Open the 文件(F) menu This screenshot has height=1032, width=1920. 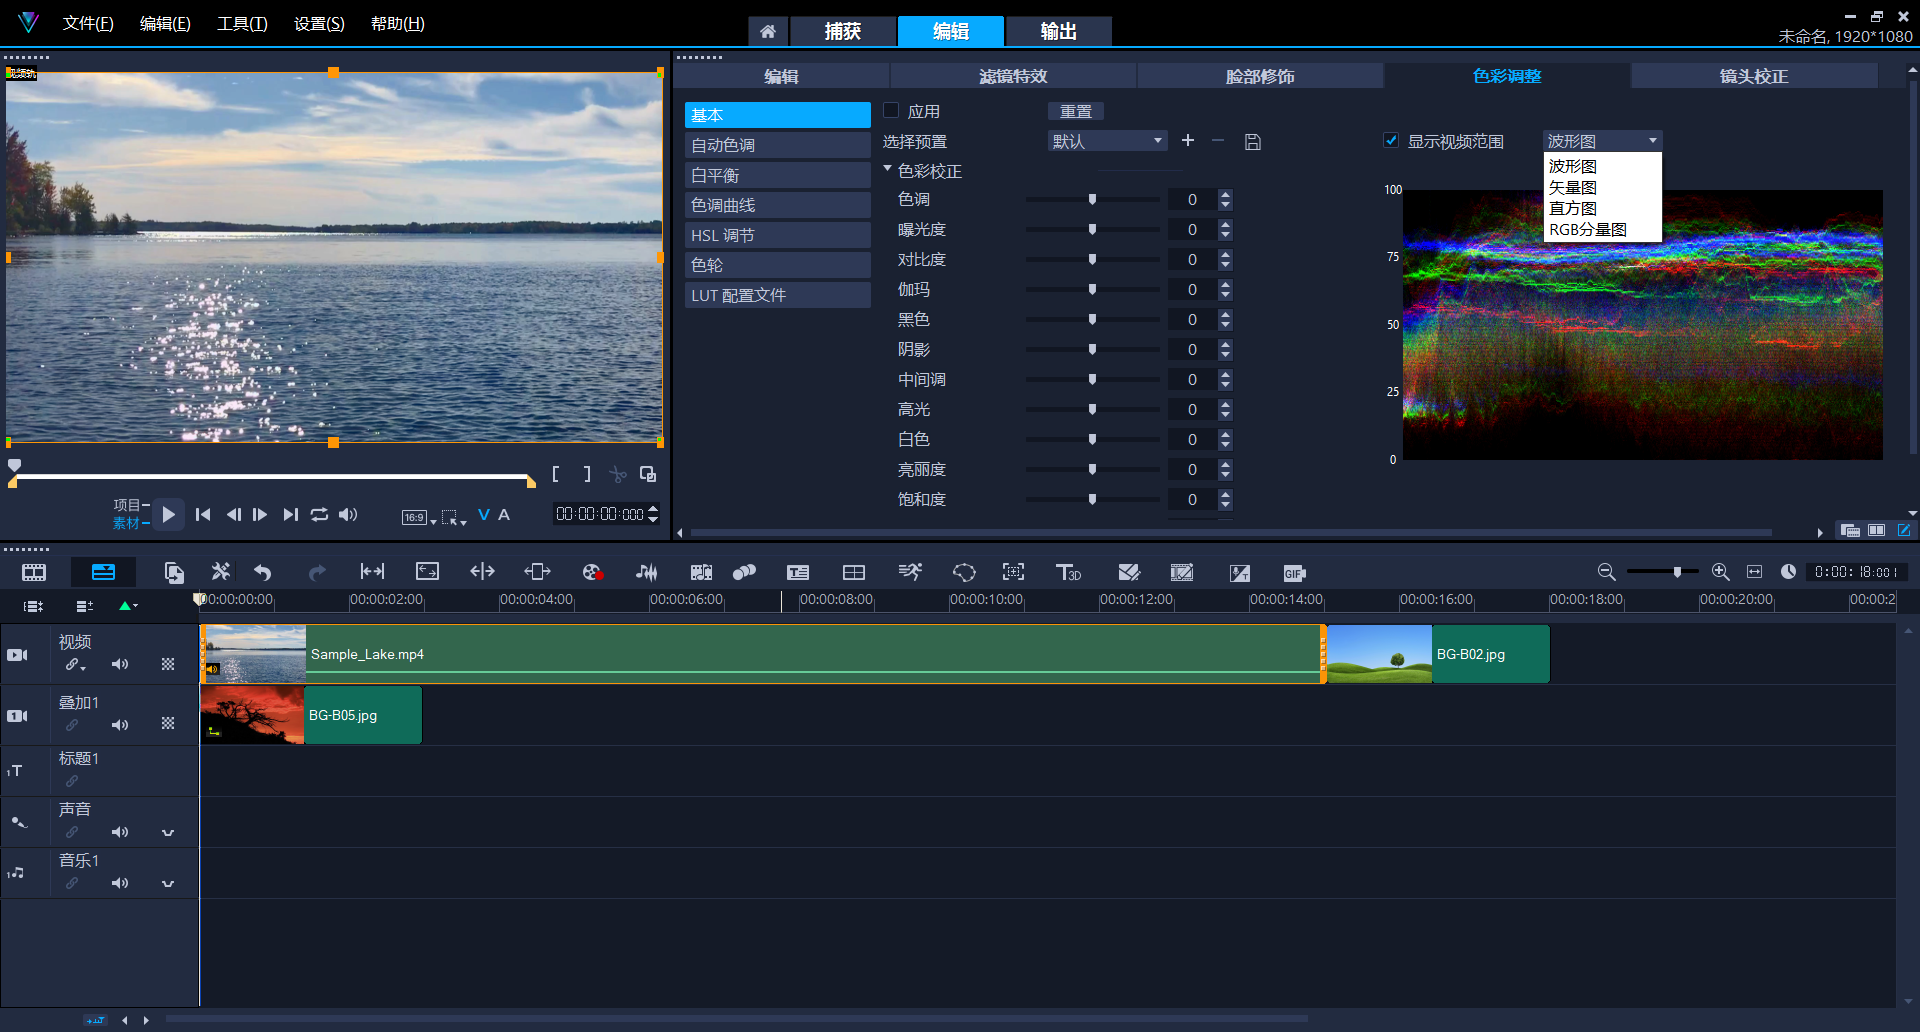[x=88, y=23]
